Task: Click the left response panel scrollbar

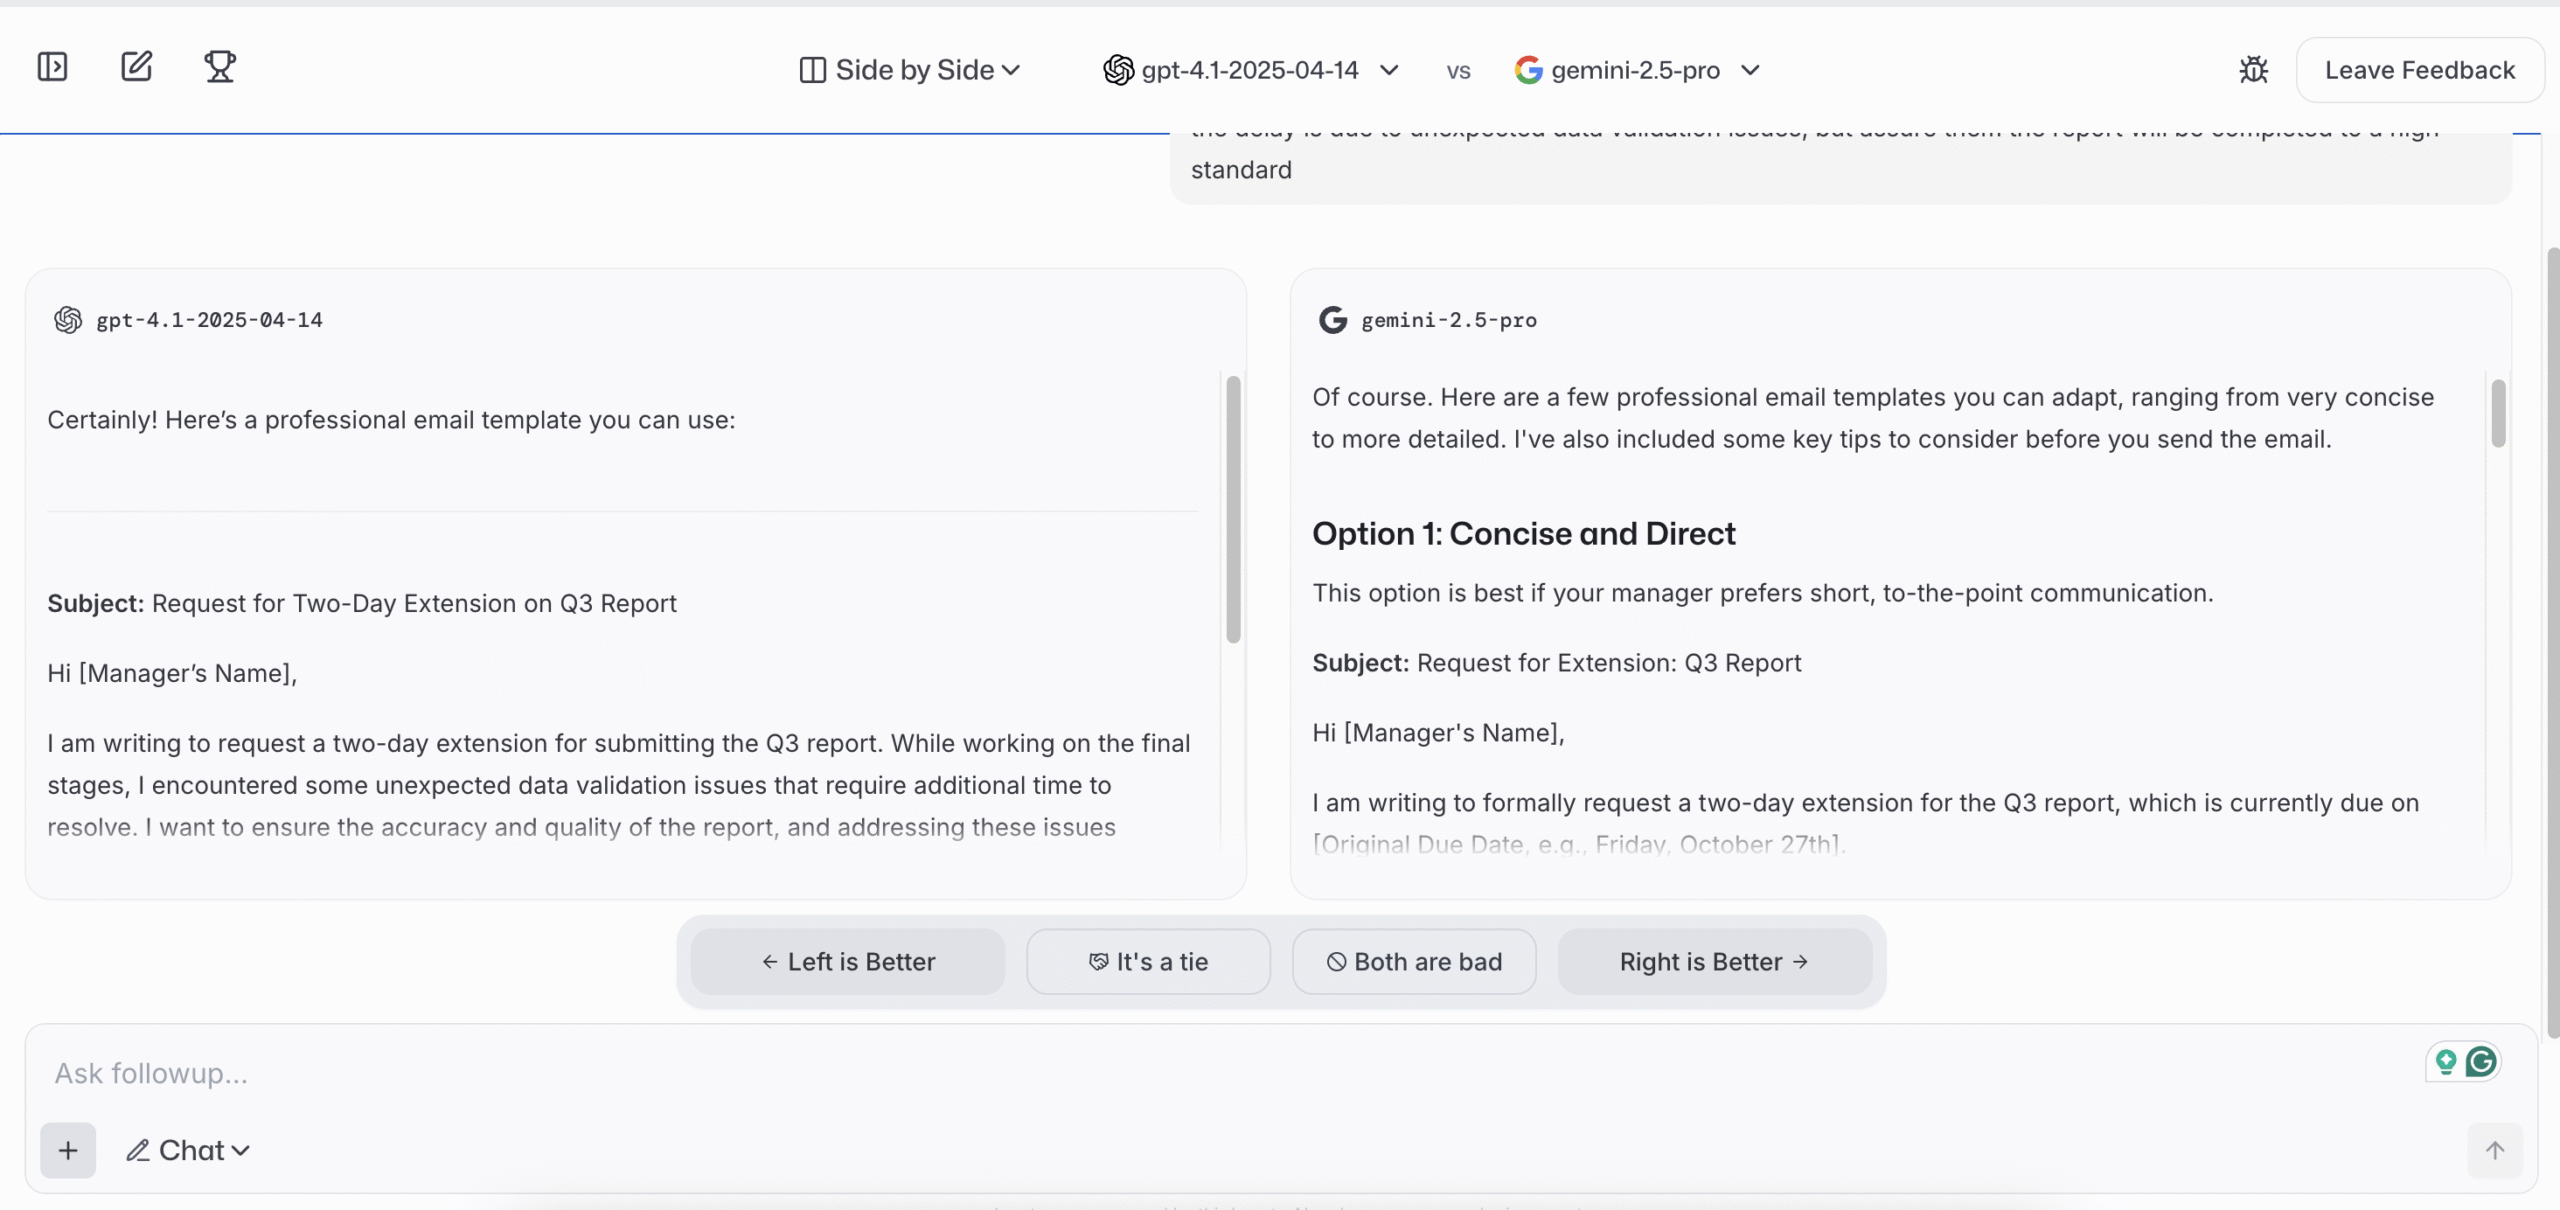Action: click(x=1233, y=509)
